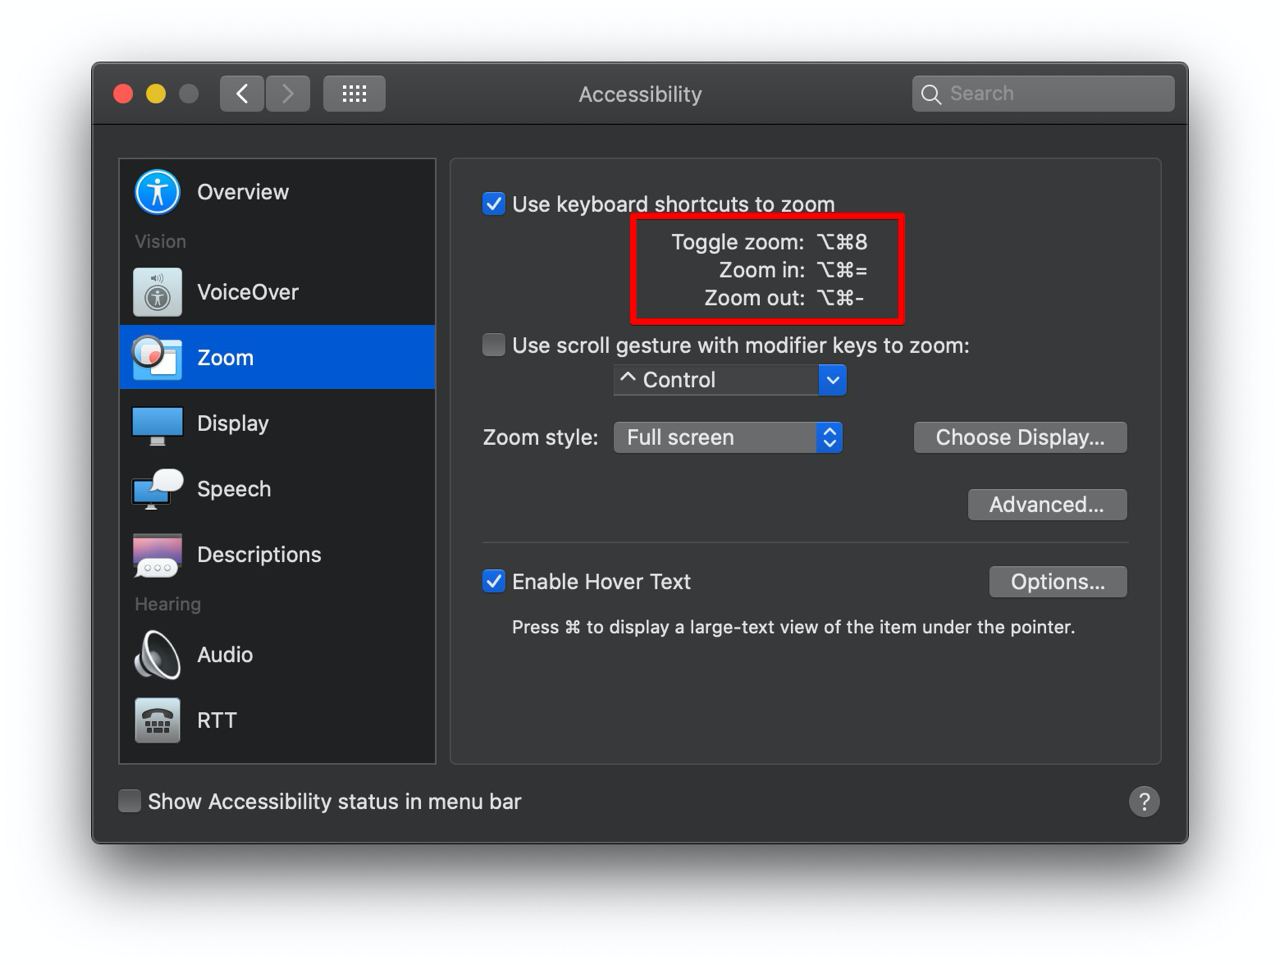Select the Display monitor icon
This screenshot has width=1280, height=965.
(x=157, y=425)
